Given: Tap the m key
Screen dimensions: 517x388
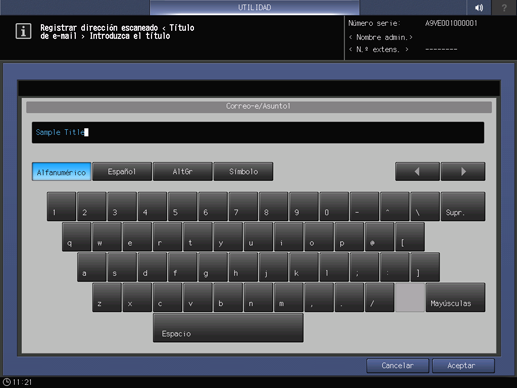Looking at the screenshot, I should point(289,297).
